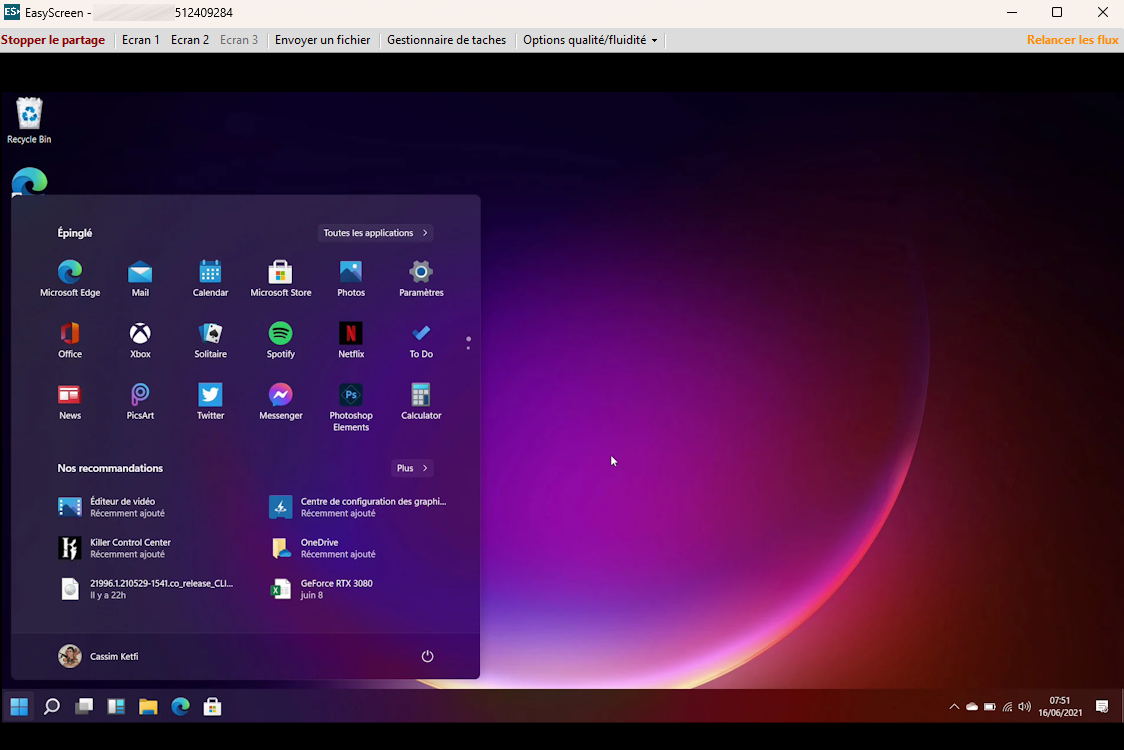Viewport: 1124px width, 750px height.
Task: Open Cassim Ketfi user account menu
Action: 98,656
